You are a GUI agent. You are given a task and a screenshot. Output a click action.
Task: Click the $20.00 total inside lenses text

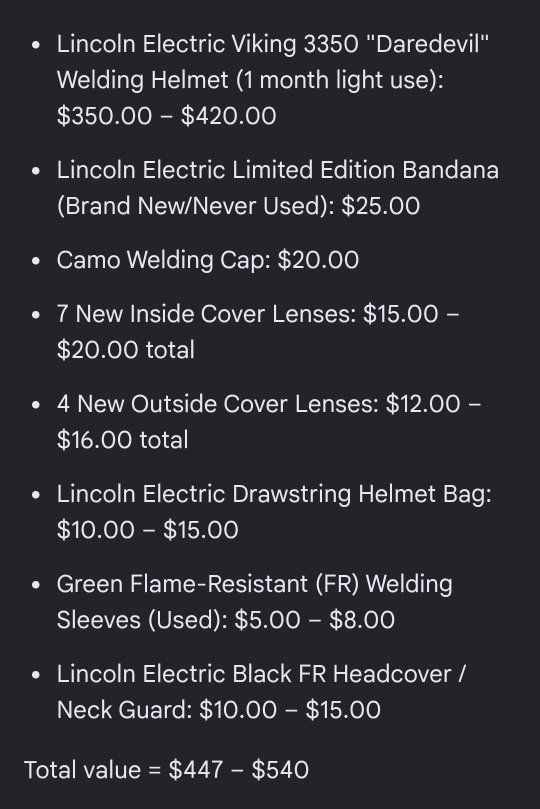[x=126, y=350]
